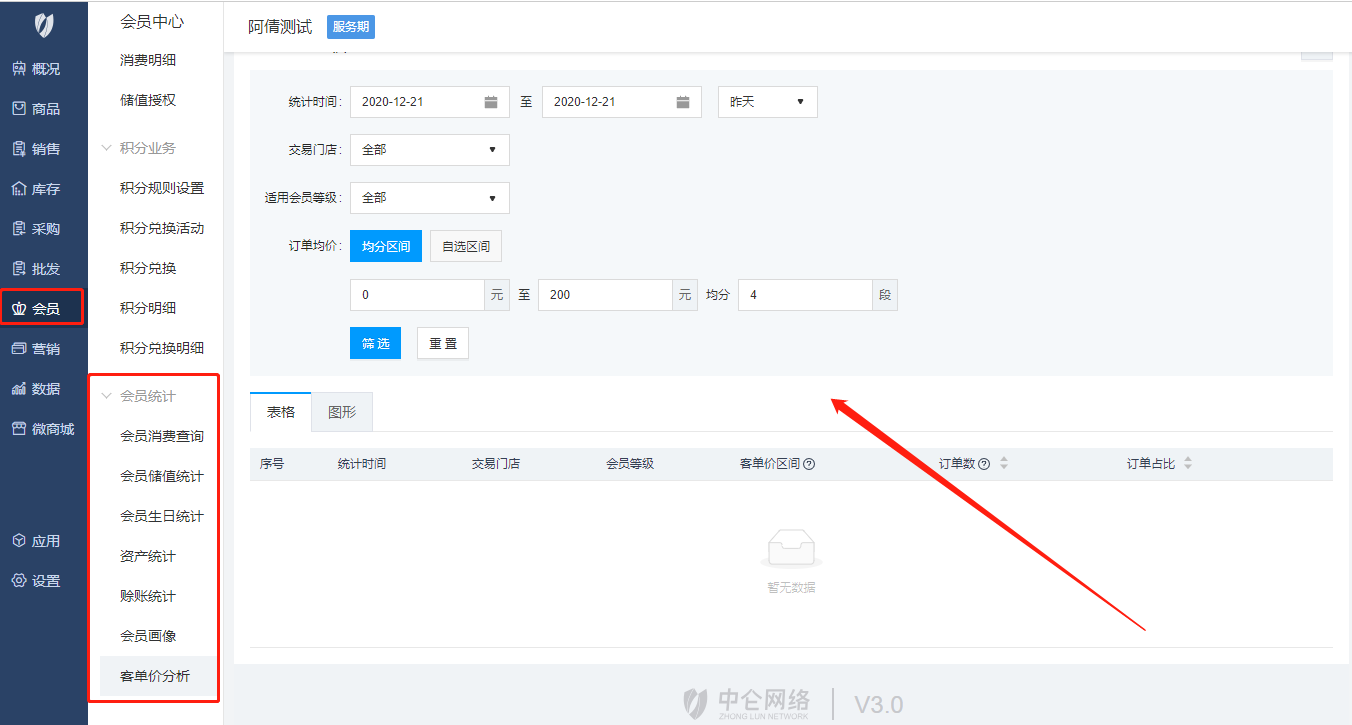Open the 昨天 quick date range dropdown
This screenshot has width=1352, height=725.
point(767,102)
